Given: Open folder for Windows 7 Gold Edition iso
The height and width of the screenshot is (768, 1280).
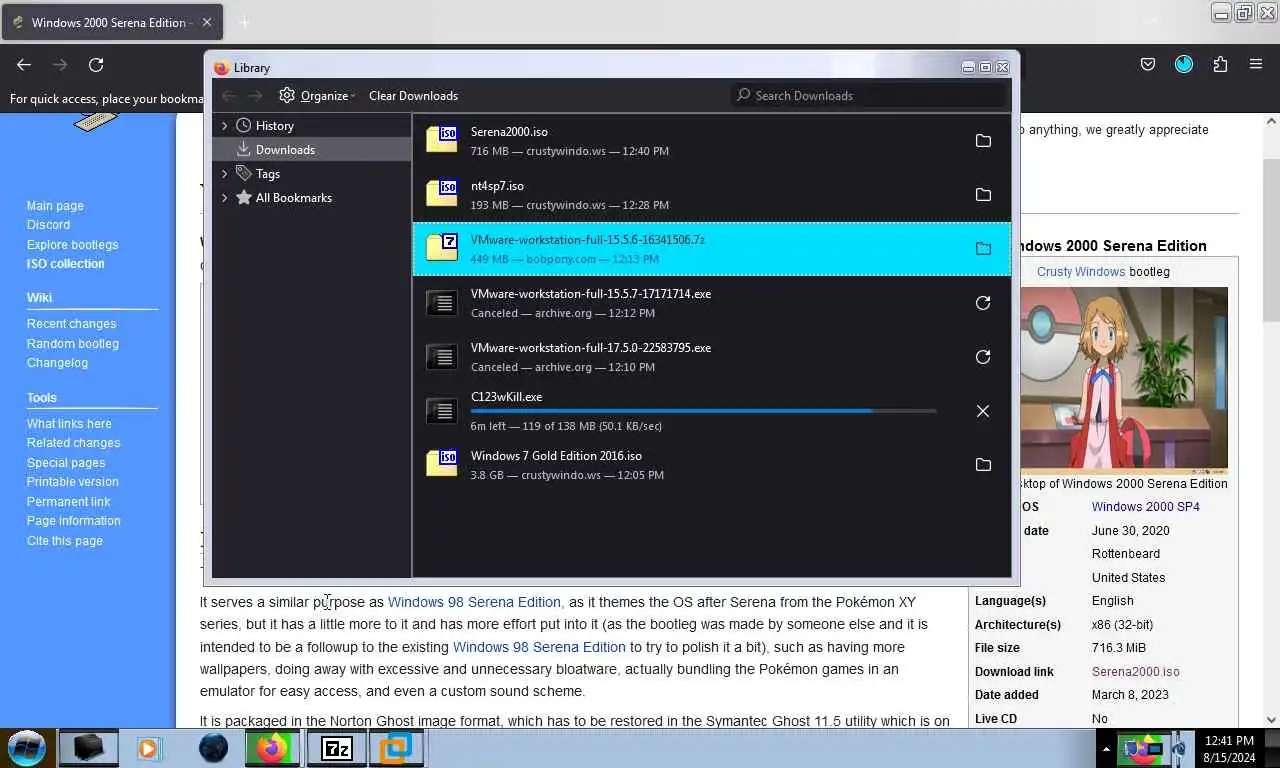Looking at the screenshot, I should tap(983, 465).
